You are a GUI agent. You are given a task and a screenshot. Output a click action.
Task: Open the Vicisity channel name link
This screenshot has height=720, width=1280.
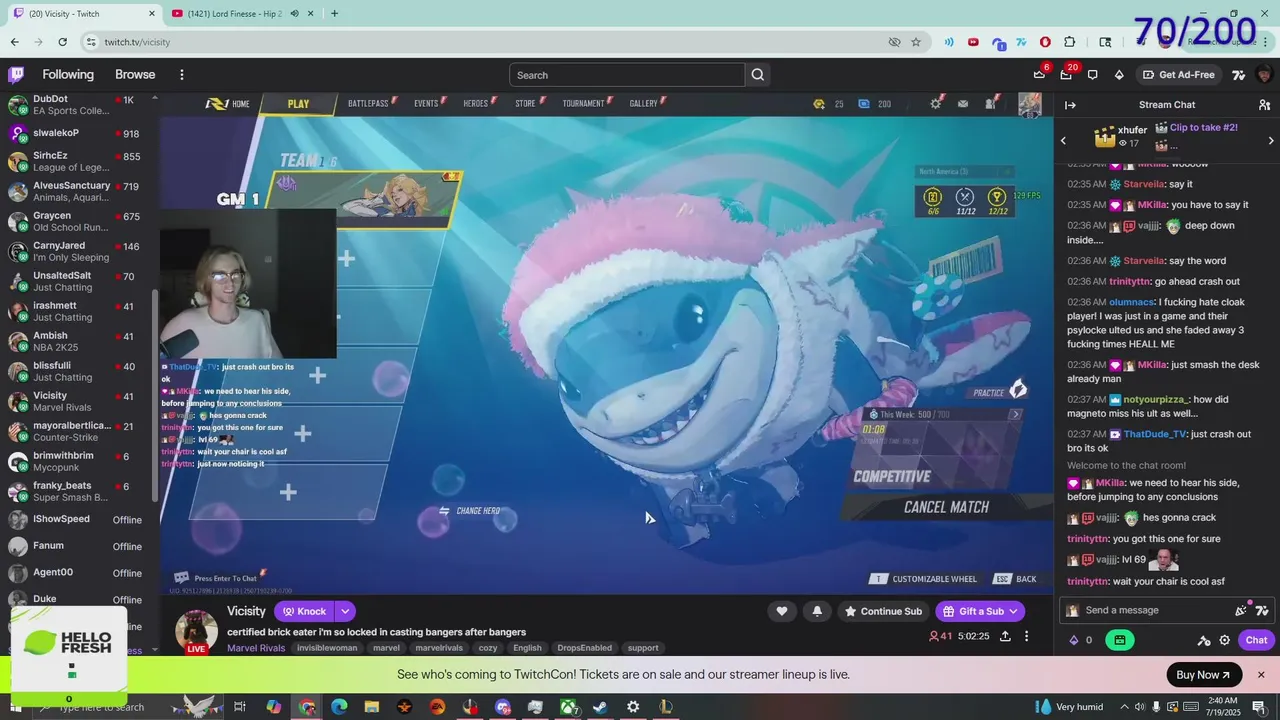click(x=246, y=611)
